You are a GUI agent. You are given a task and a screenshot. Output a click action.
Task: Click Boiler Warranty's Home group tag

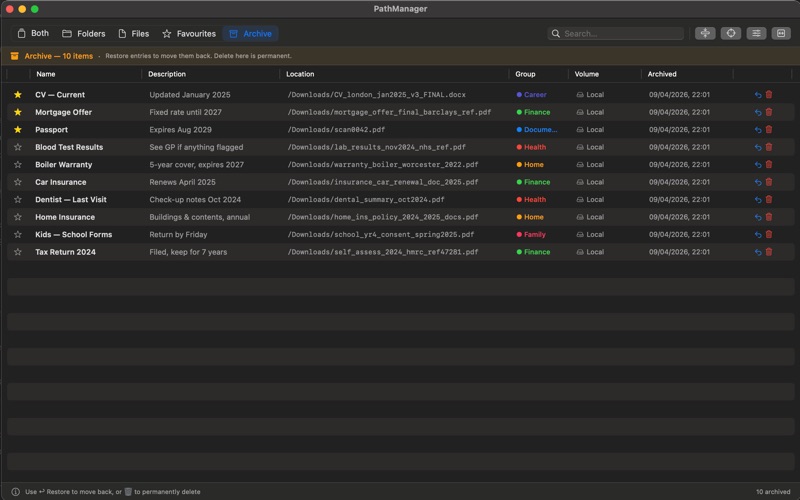[x=530, y=164]
